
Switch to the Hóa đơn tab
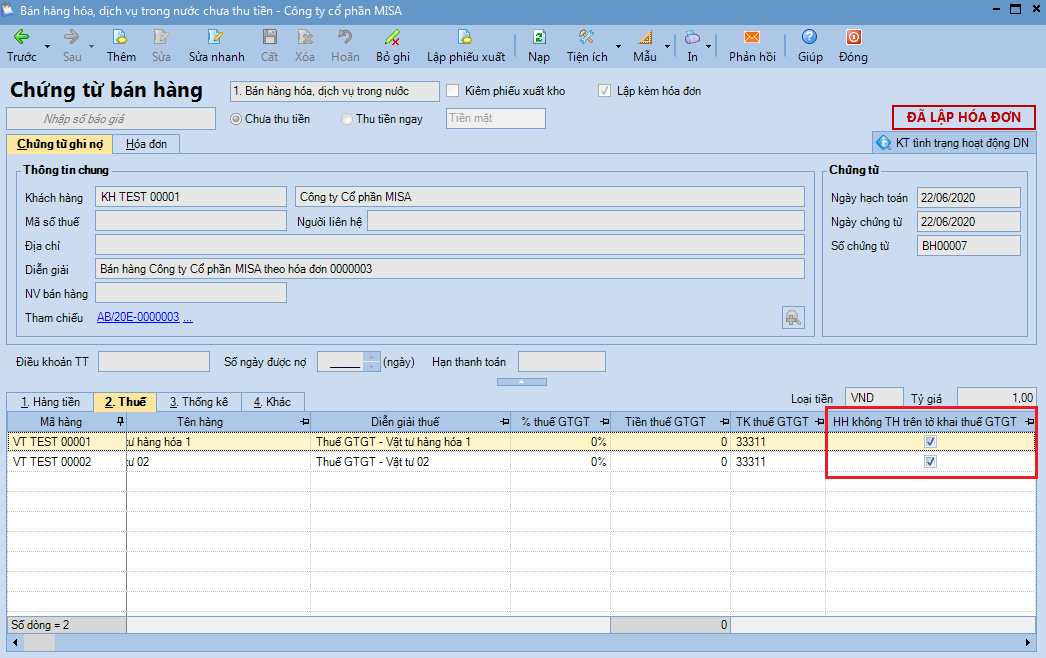[146, 144]
